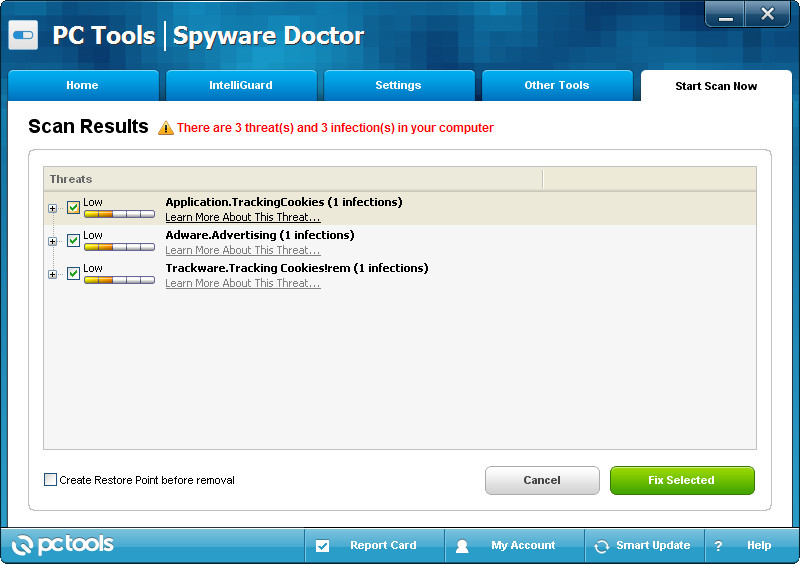Screen dimensions: 800x564
Task: Go to Other Tools tab
Action: click(x=557, y=85)
